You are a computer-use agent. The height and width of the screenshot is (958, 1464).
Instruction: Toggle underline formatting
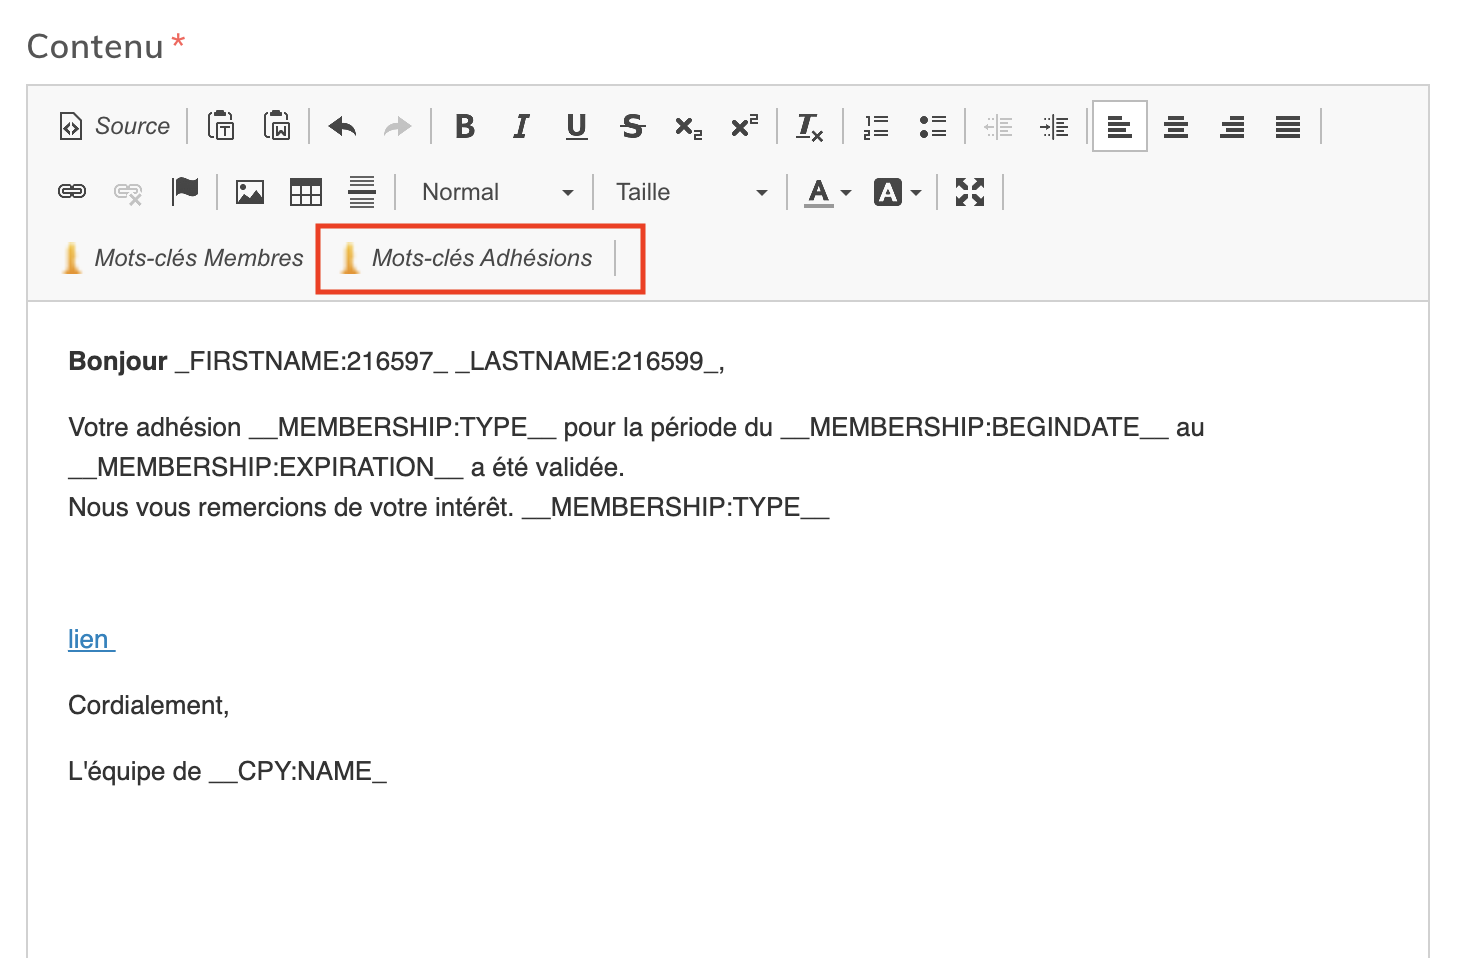coord(577,127)
